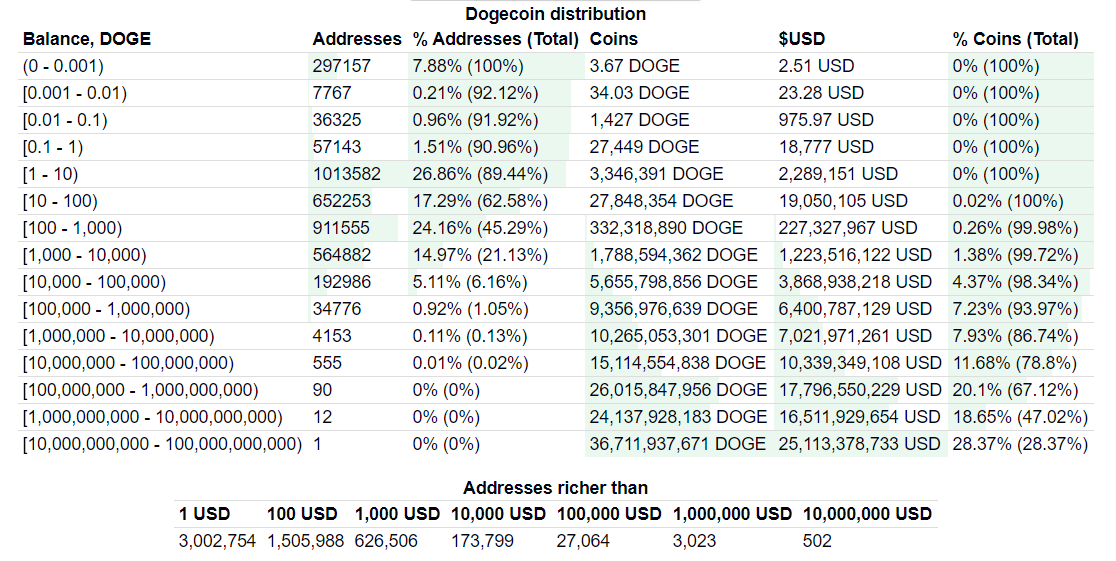Click the '1.38% (99.72%)' cell
Viewport: 1116px width, 561px height.
pos(1016,256)
